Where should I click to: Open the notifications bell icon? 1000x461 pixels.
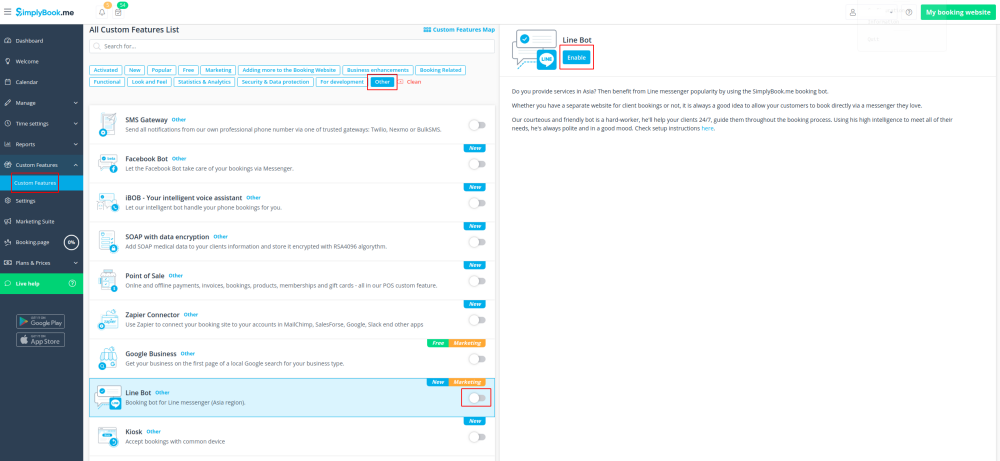[x=102, y=12]
